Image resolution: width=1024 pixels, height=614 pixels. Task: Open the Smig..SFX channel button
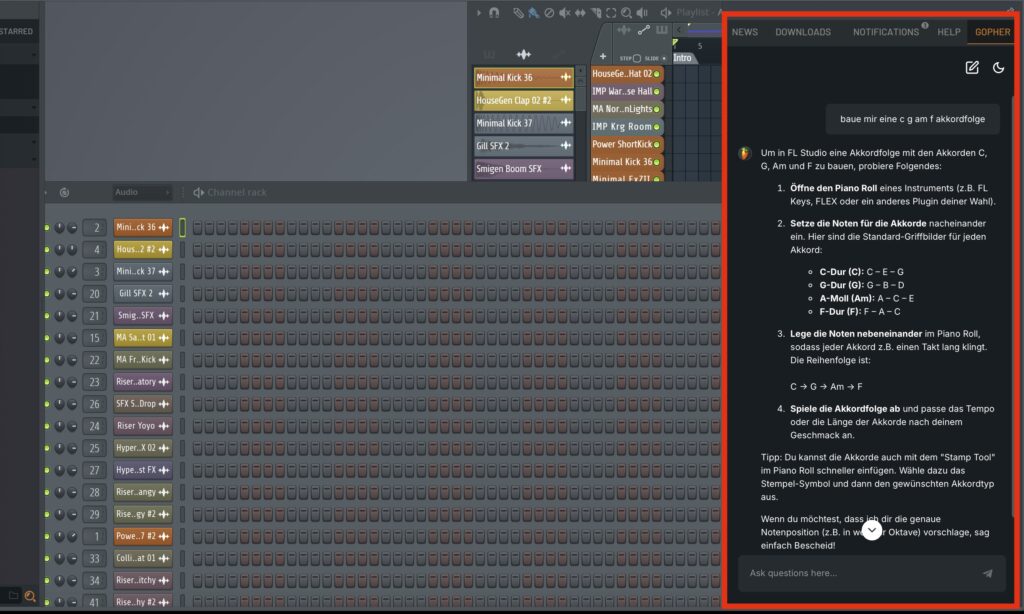143,315
